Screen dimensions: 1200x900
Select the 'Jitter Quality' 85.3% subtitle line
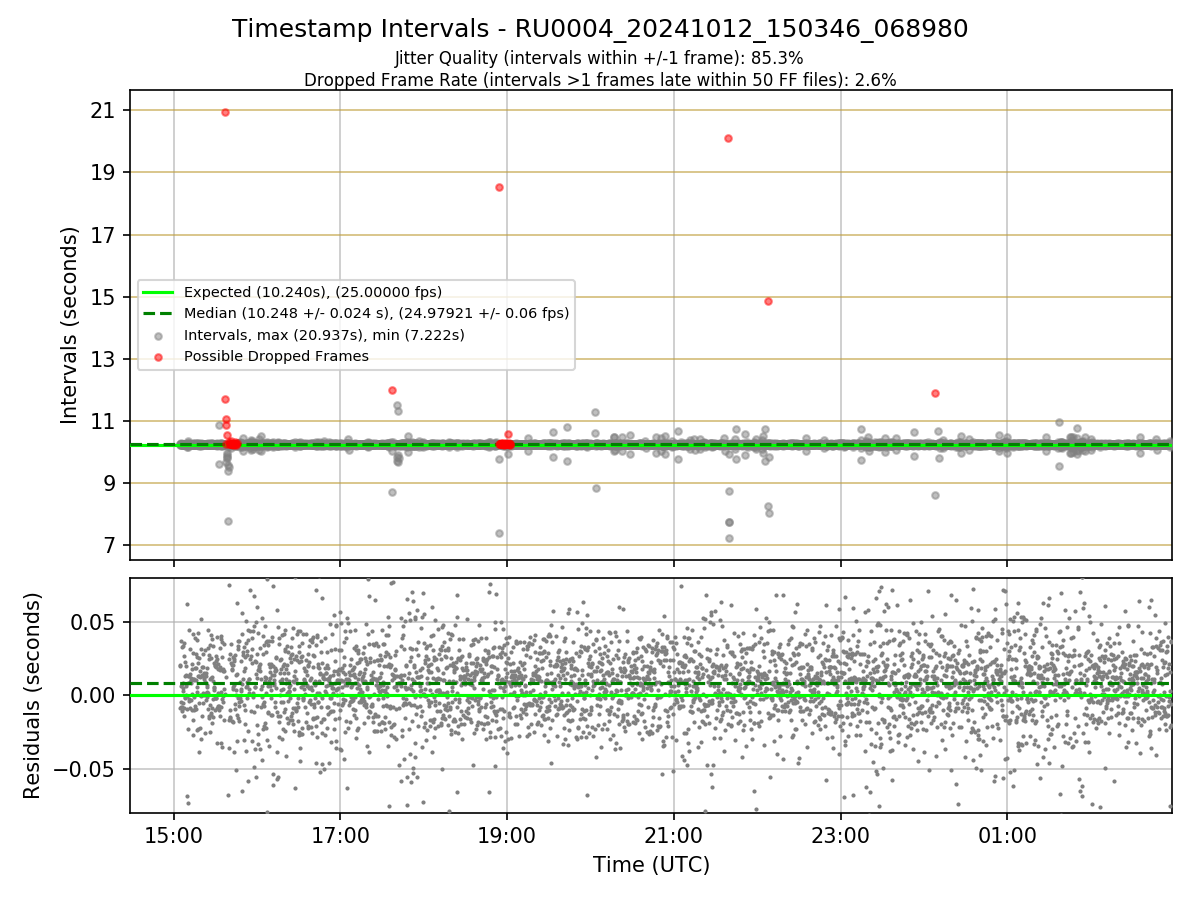click(599, 59)
